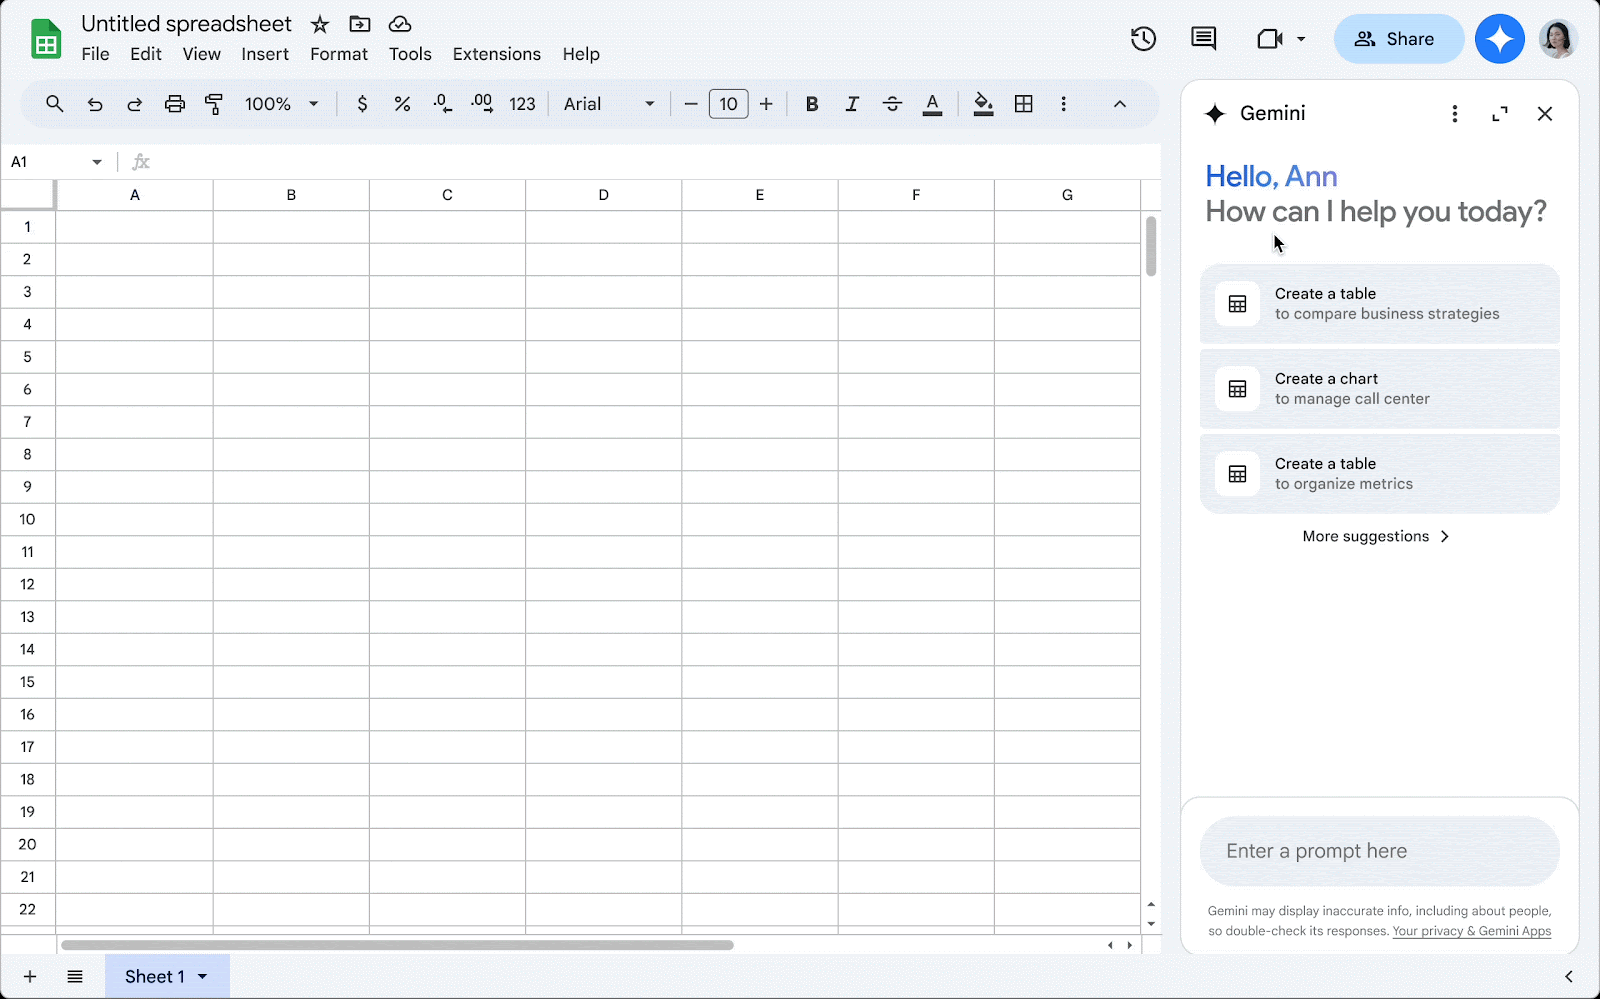Format selection as currency
Screen dimensions: 1600x999
click(362, 103)
